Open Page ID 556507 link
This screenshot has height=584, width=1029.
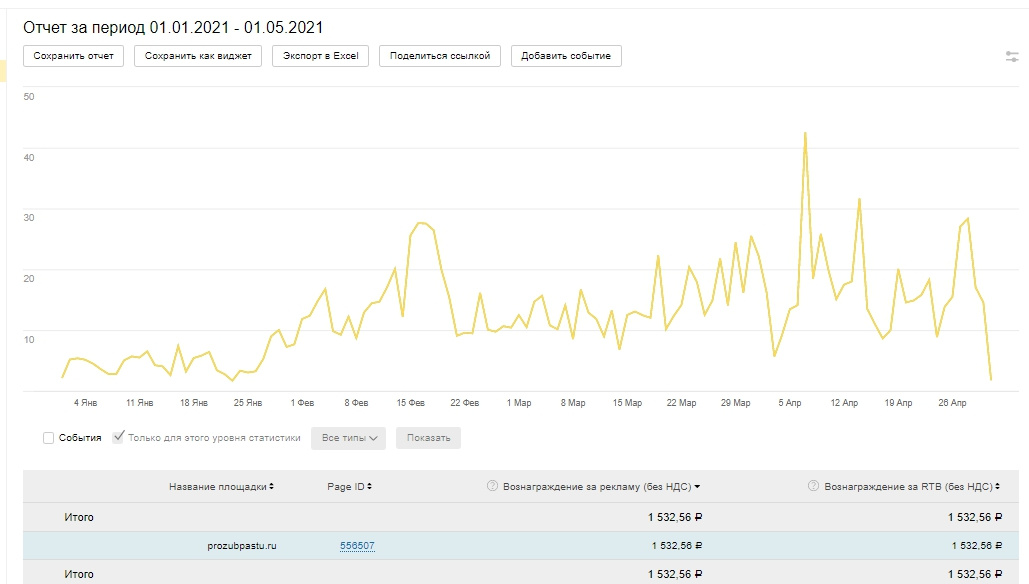[x=357, y=545]
